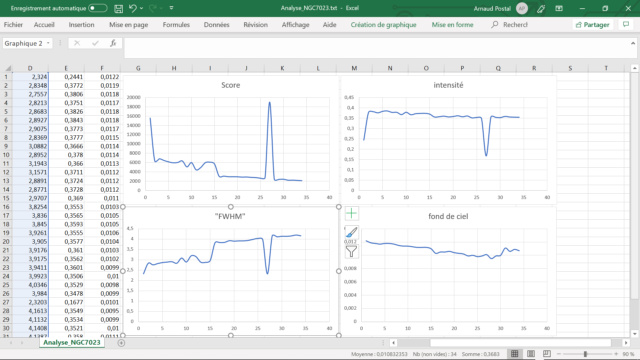
Task: Undo the last action
Action: (133, 8)
